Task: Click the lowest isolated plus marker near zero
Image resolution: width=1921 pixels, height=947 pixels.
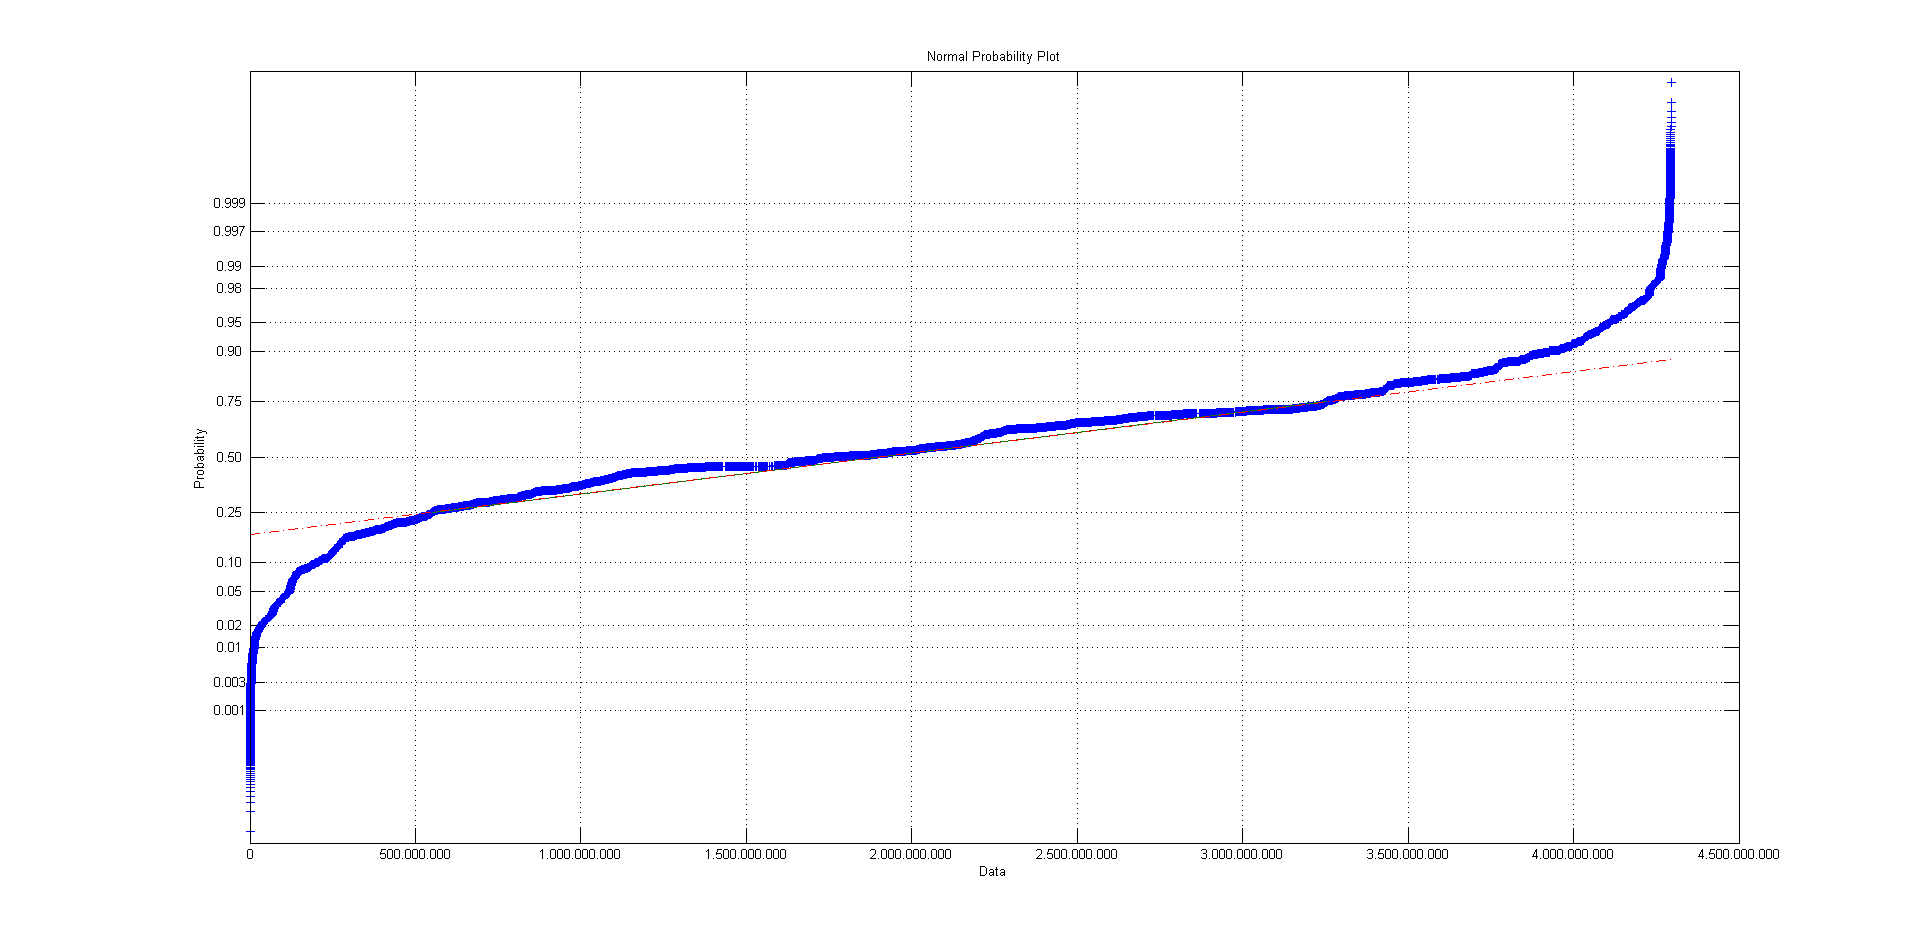Action: click(x=250, y=831)
